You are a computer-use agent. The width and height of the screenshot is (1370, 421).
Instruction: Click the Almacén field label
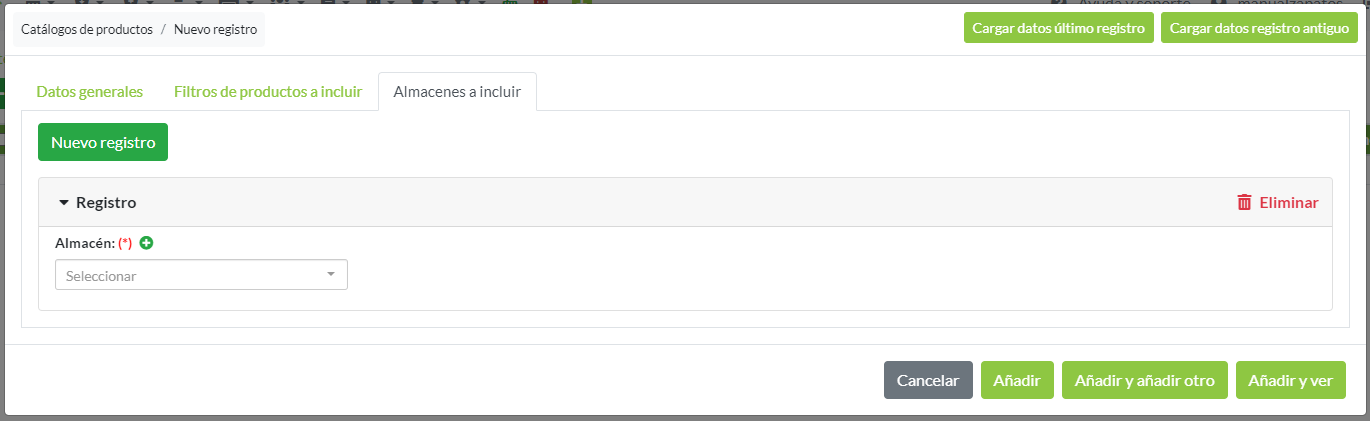click(84, 243)
